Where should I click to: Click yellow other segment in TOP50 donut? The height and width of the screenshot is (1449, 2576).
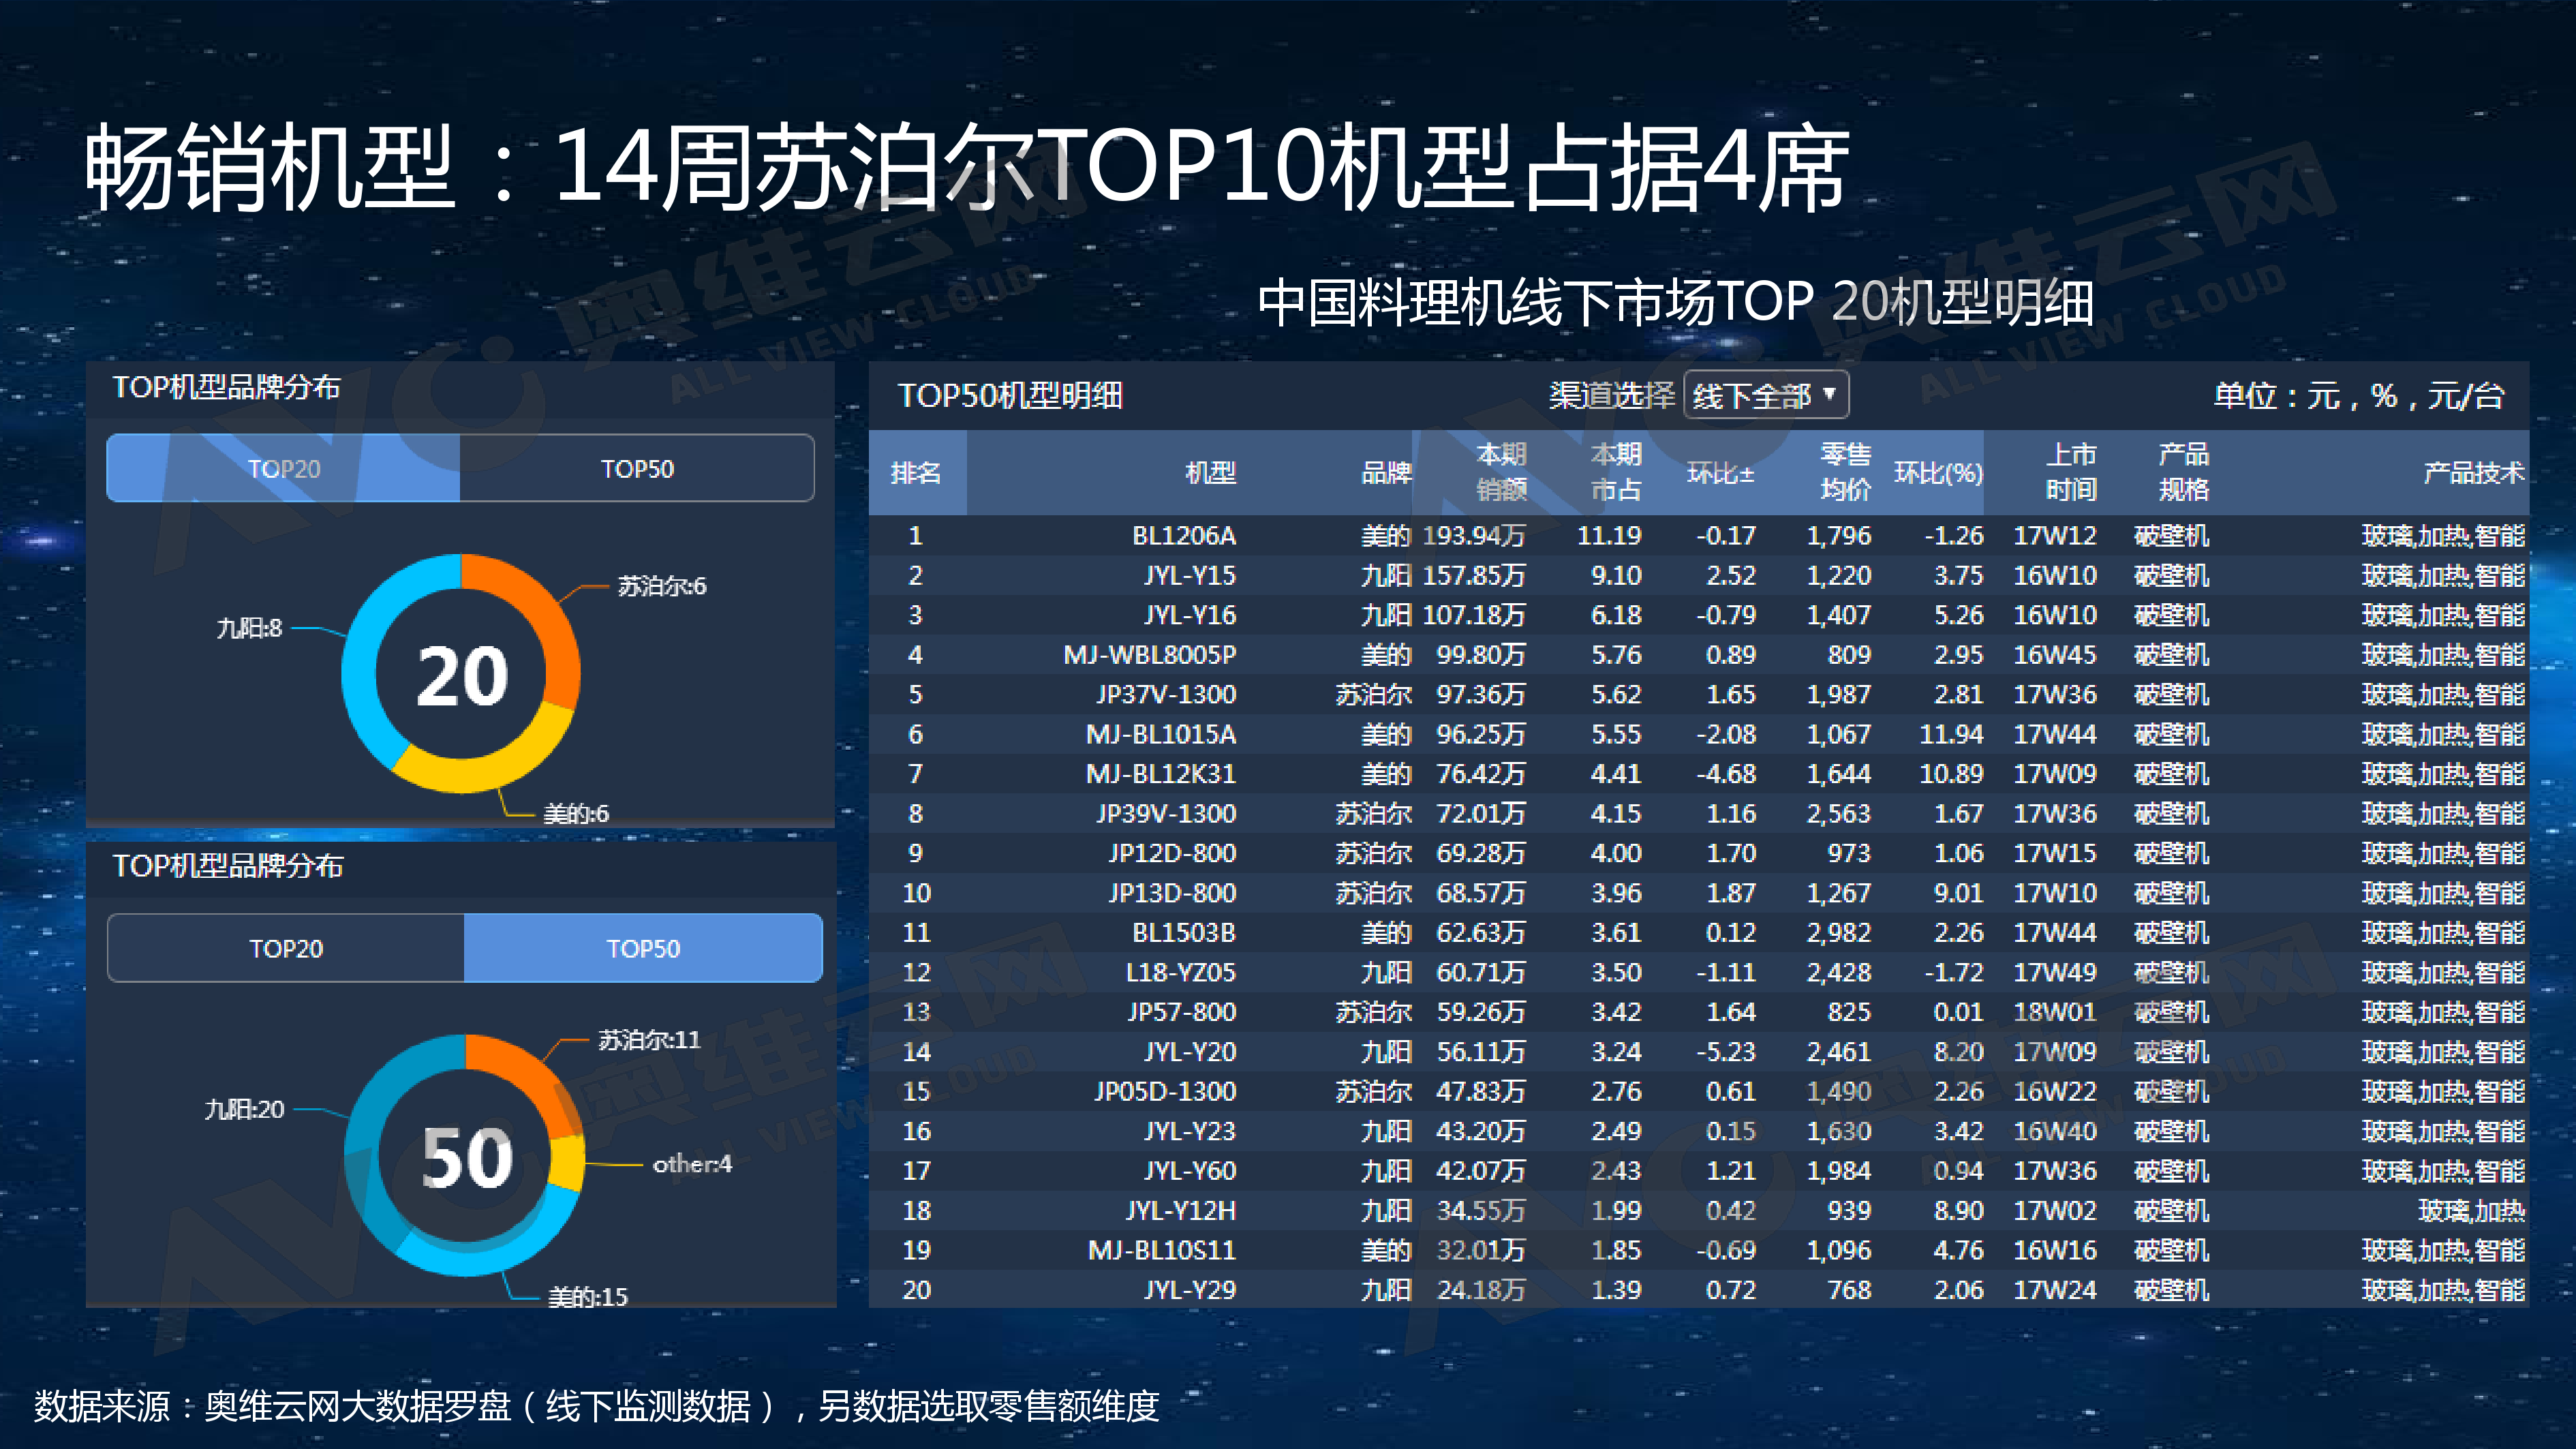(567, 1163)
